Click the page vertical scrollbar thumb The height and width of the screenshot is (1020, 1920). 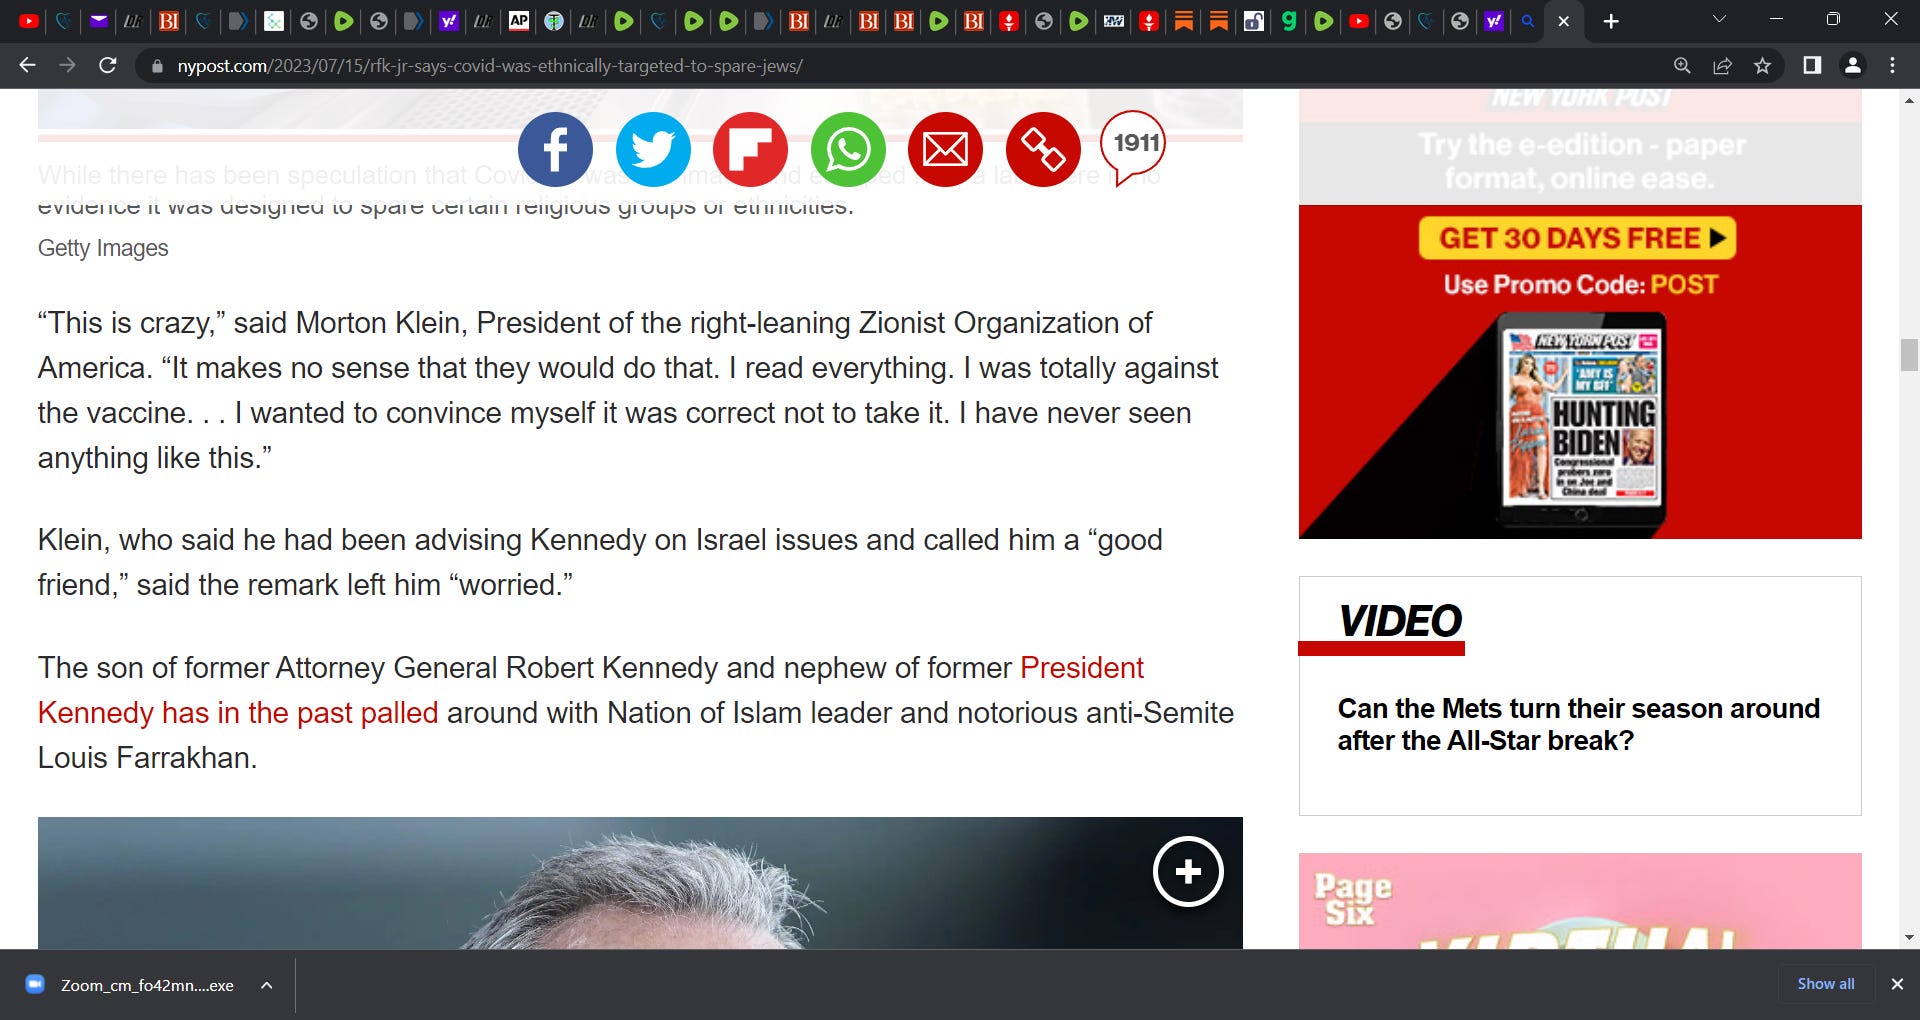pyautogui.click(x=1909, y=355)
